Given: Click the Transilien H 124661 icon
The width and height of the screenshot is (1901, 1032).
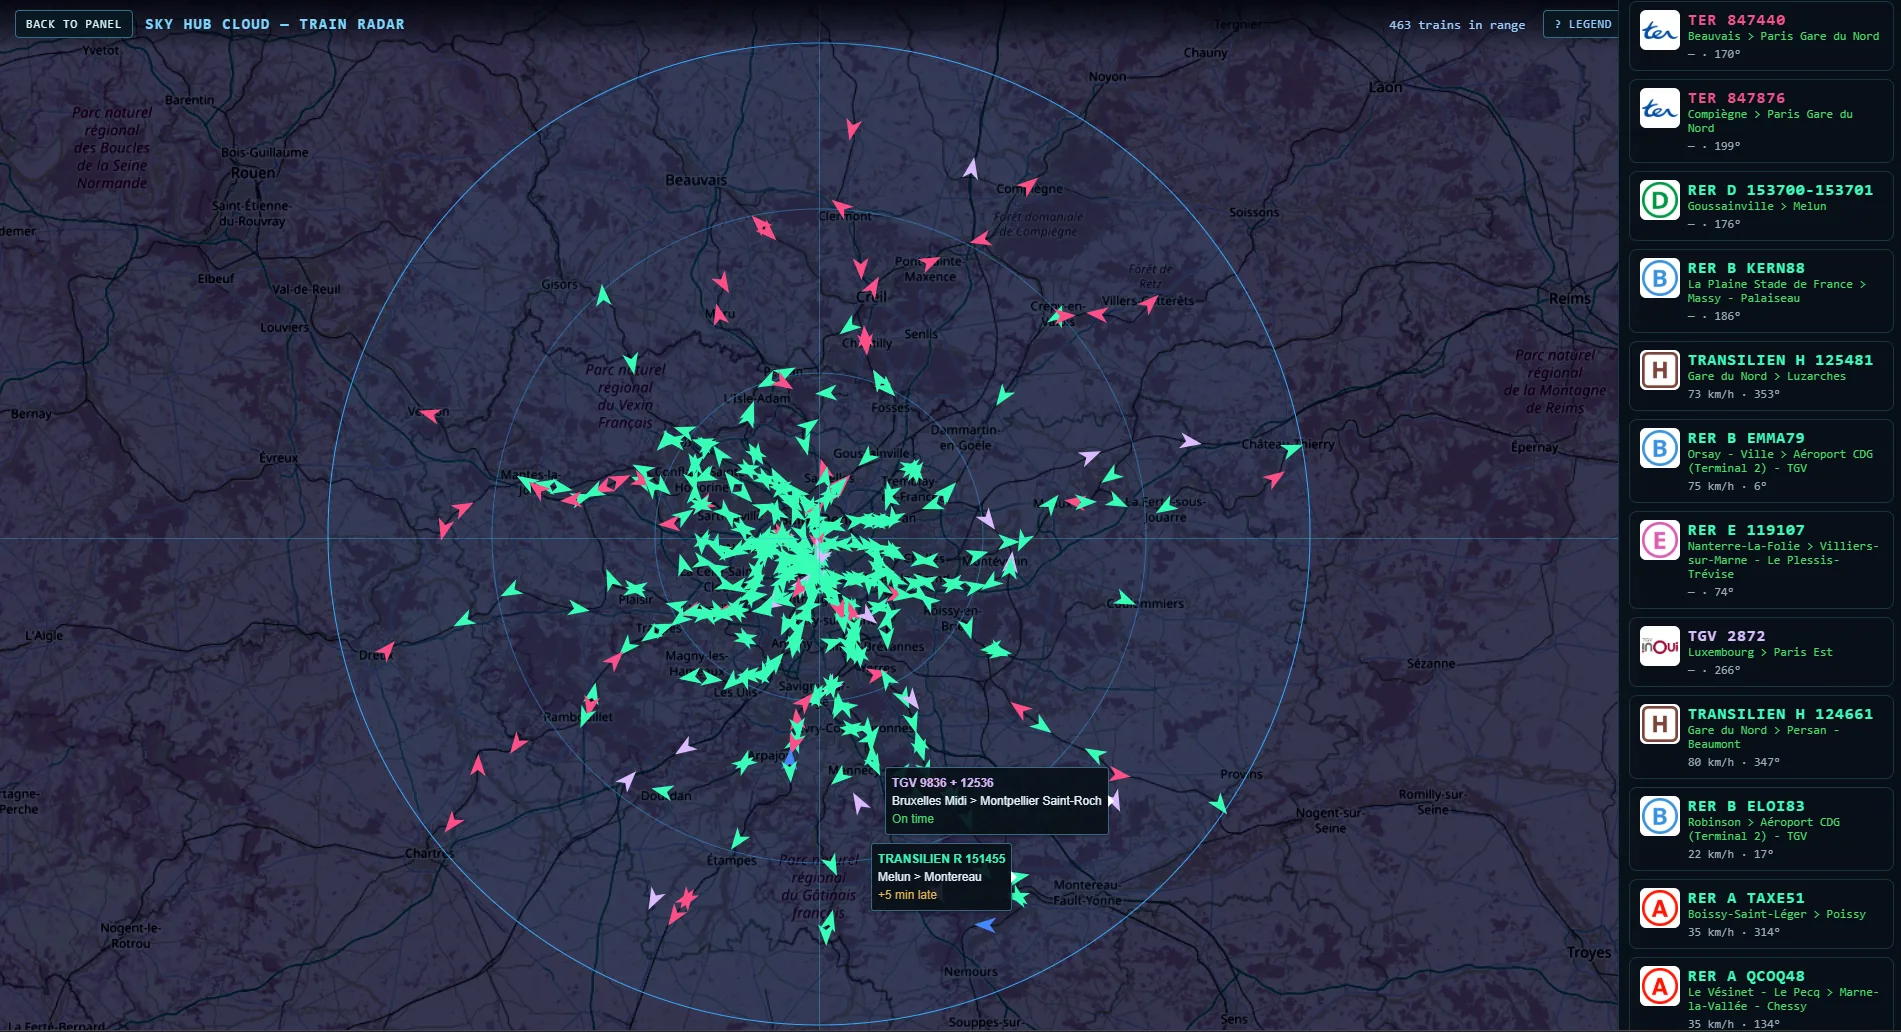Looking at the screenshot, I should coord(1659,724).
